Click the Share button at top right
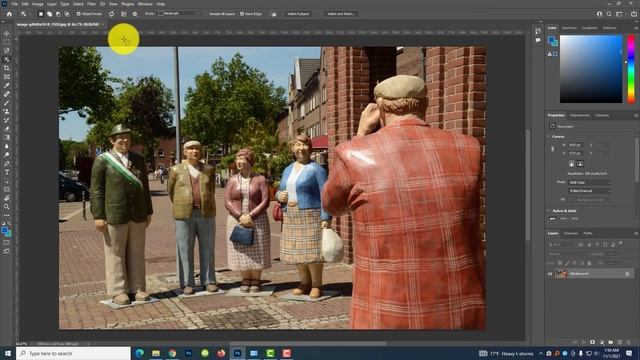This screenshot has width=640, height=360. (x=633, y=14)
